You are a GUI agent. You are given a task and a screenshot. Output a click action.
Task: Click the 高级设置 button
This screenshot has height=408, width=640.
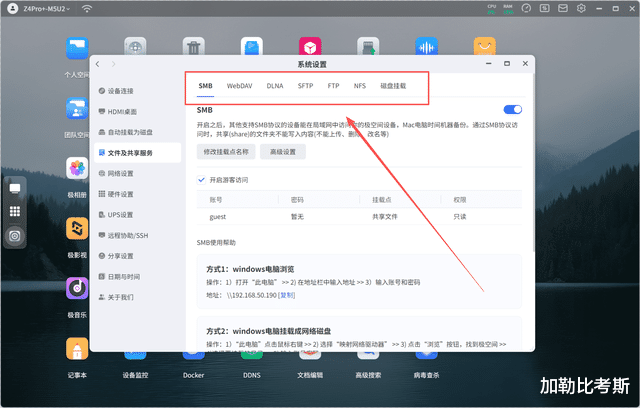tap(283, 152)
